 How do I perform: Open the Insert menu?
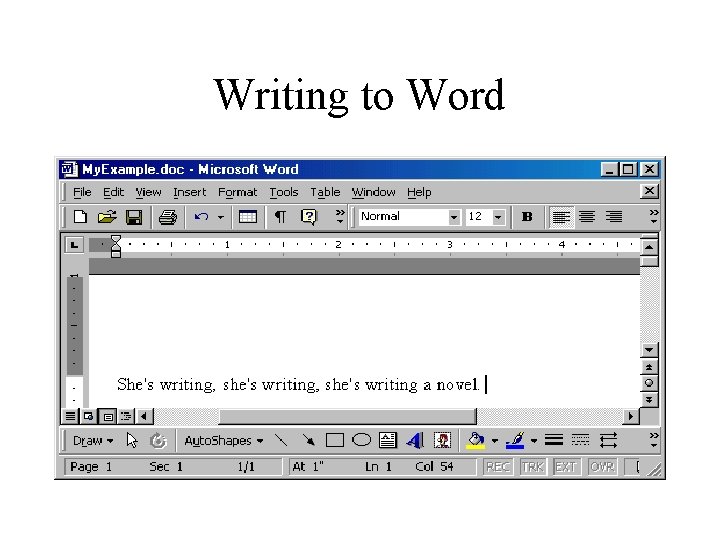190,192
